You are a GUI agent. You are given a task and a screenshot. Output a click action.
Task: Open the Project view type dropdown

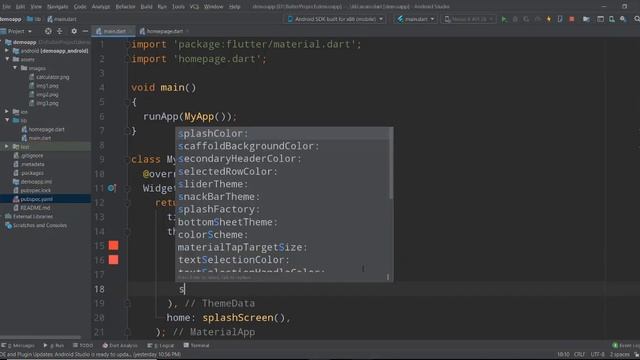tap(16, 31)
